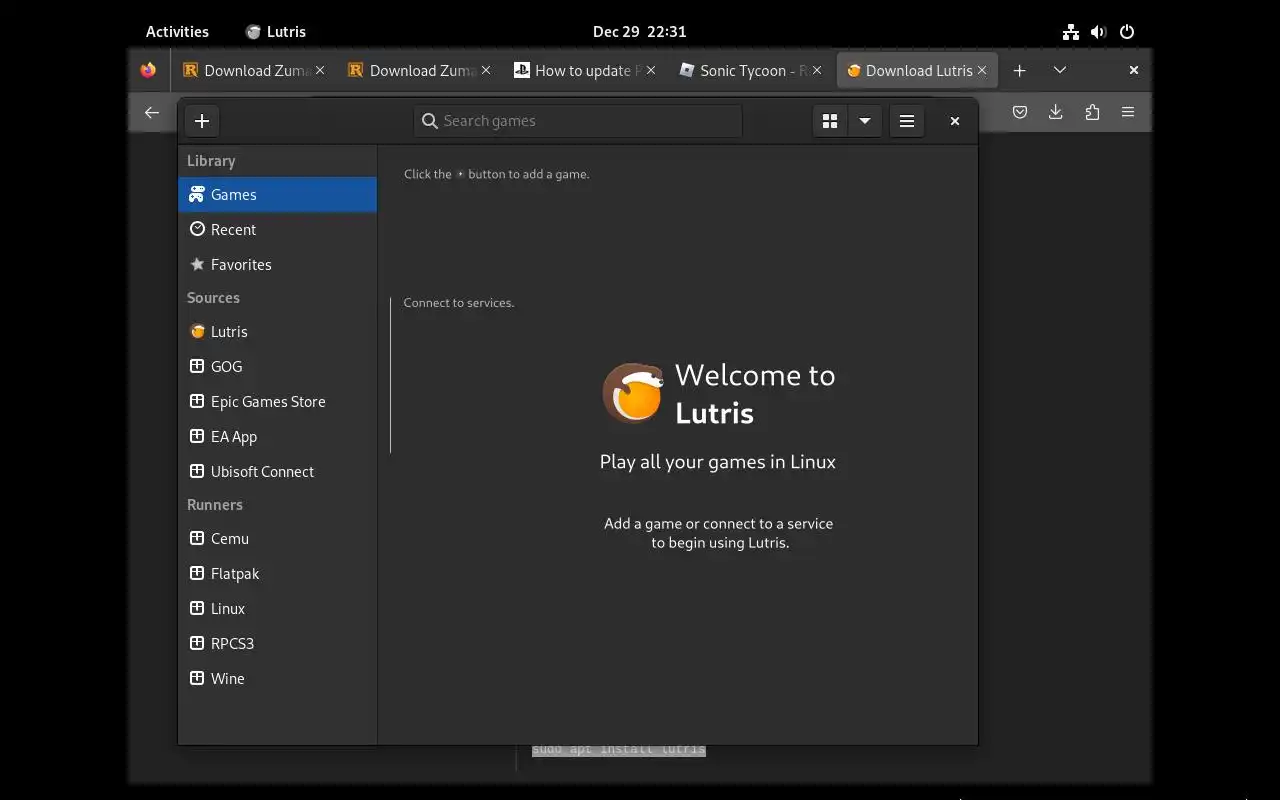Open the Lutris app menu in top bar
The image size is (1280, 800).
[x=276, y=32]
